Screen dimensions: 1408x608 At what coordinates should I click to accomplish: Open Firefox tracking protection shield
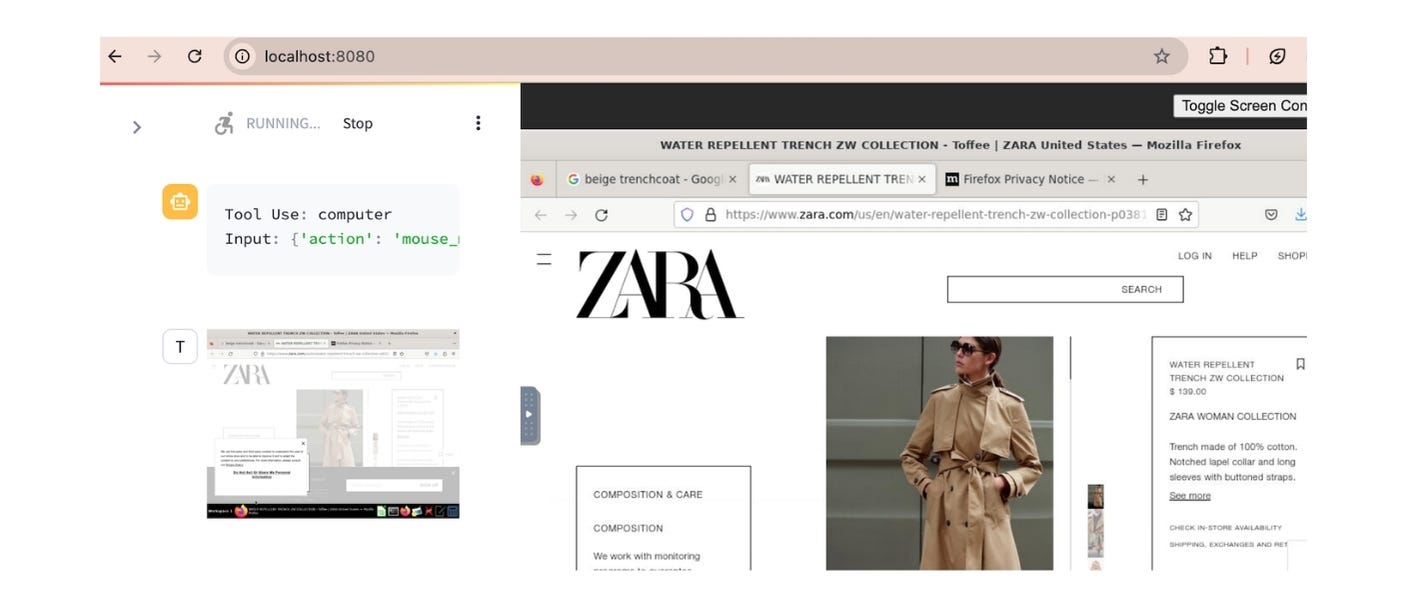pyautogui.click(x=687, y=214)
